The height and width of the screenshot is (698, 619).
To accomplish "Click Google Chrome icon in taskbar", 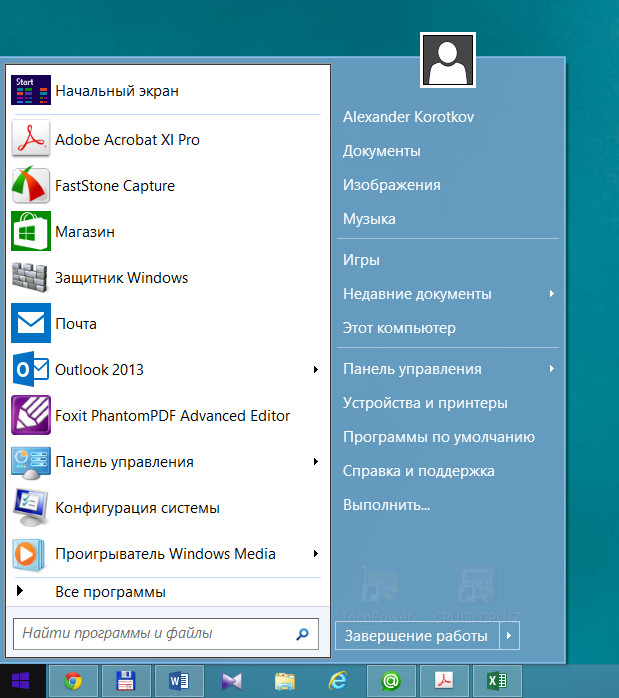I will tap(72, 682).
